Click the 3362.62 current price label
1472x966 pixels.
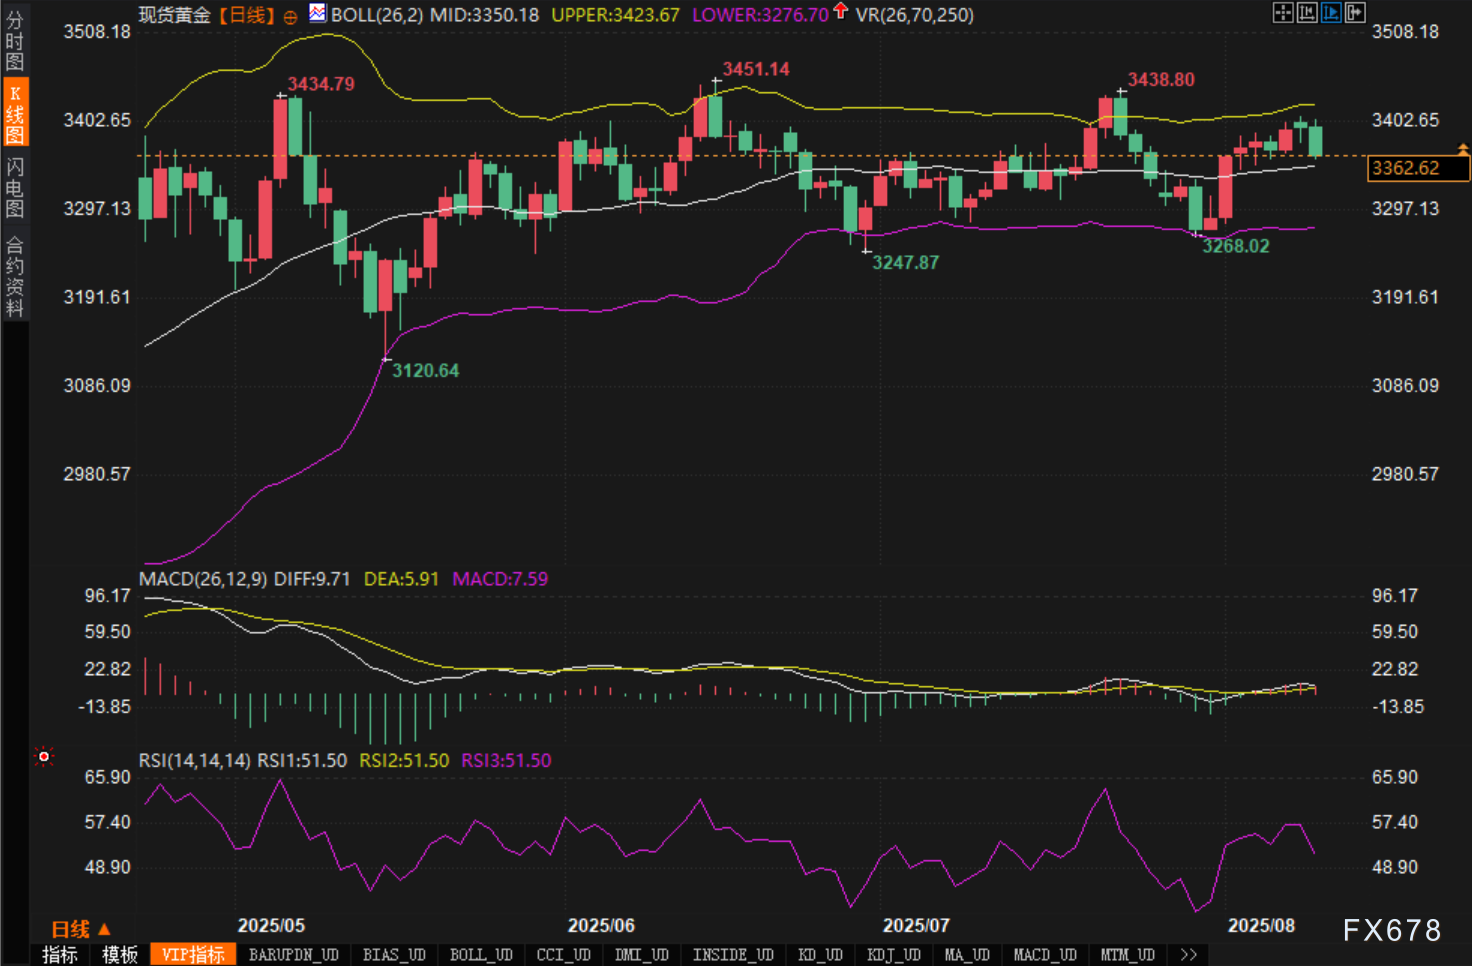click(1416, 168)
